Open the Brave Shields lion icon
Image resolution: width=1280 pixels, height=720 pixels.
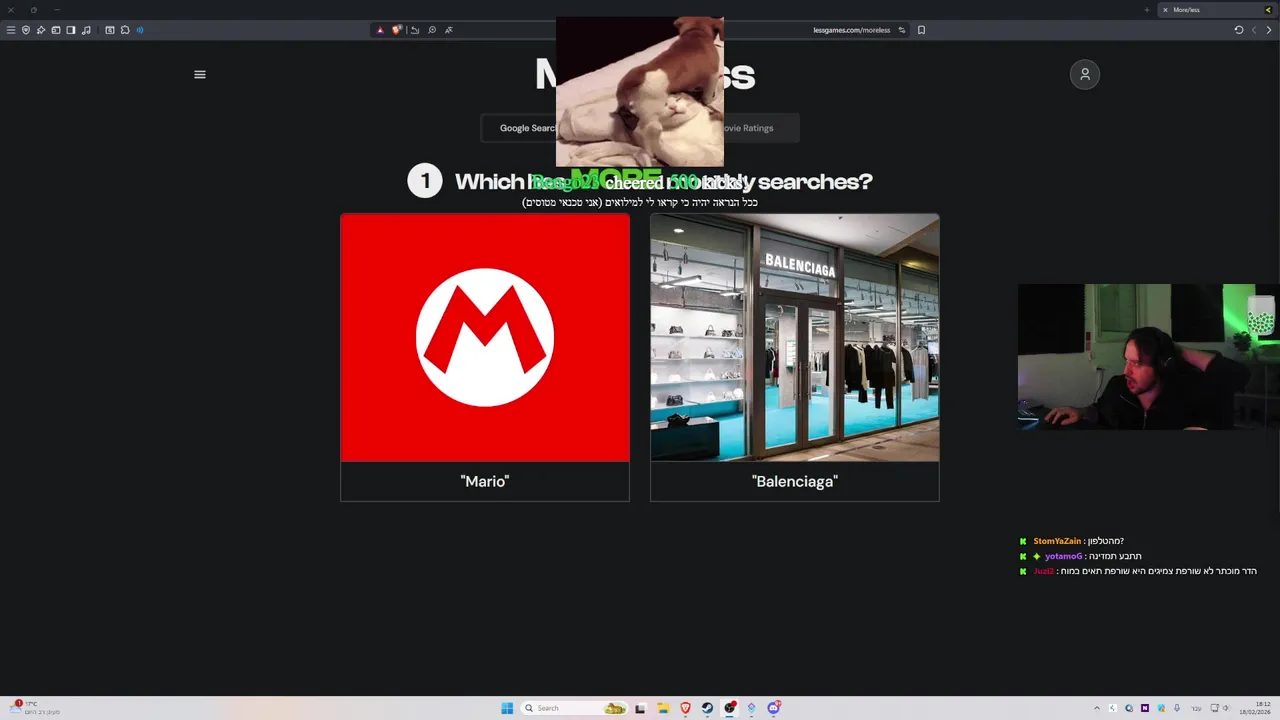click(397, 30)
